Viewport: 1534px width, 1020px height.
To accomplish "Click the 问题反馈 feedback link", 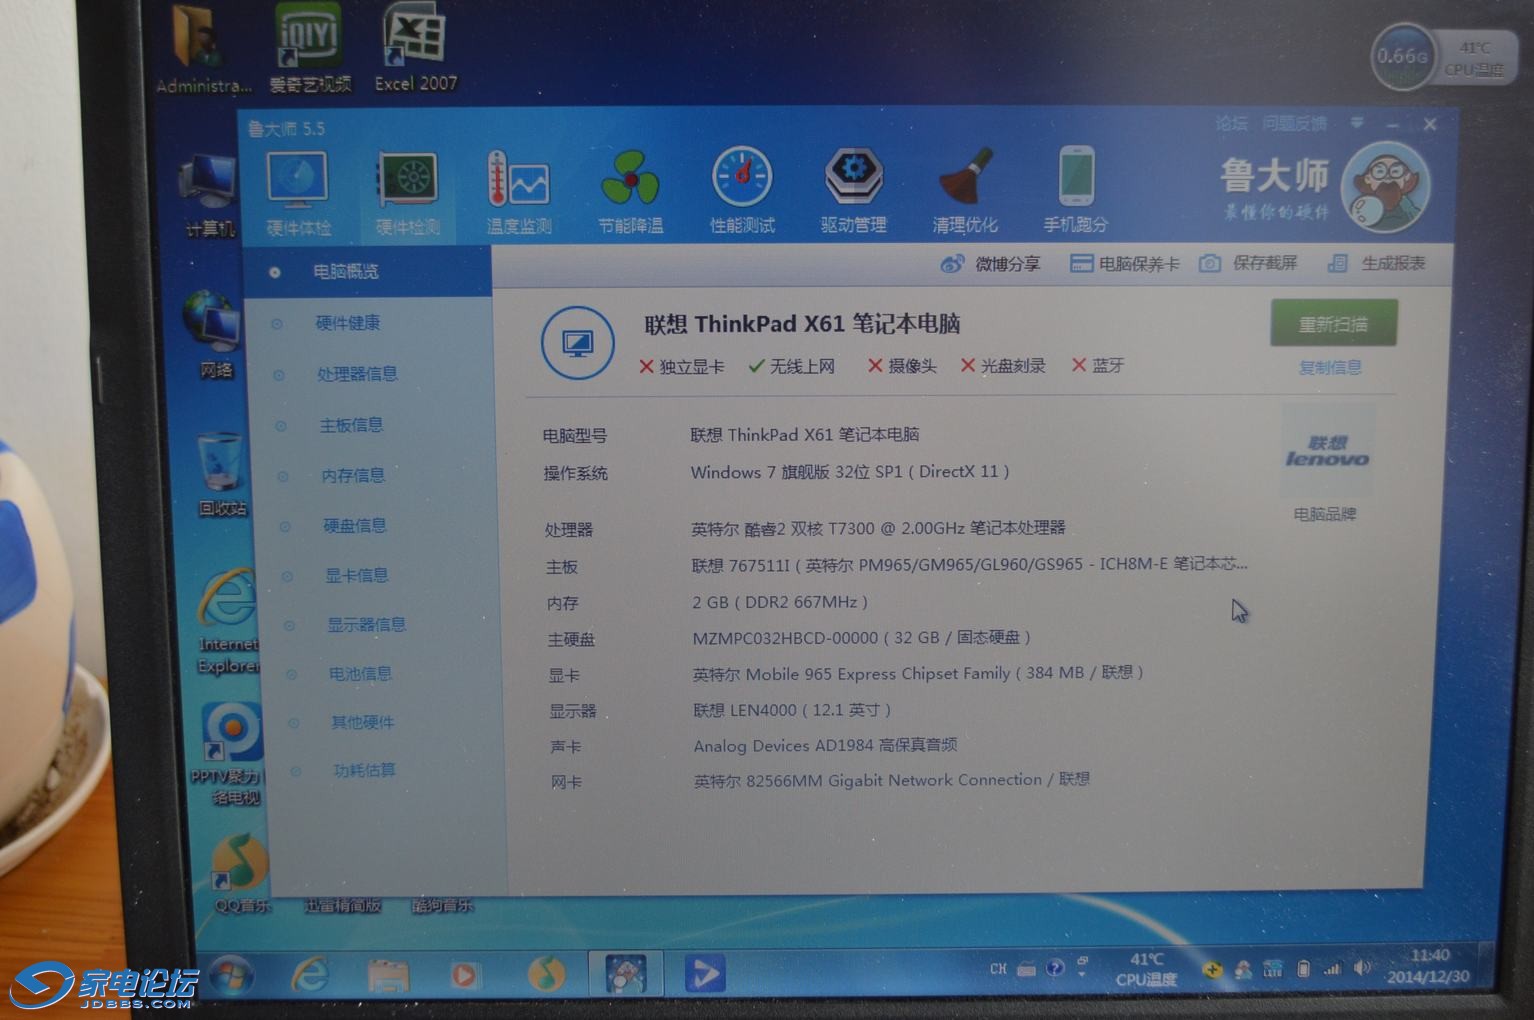I will click(x=1294, y=123).
